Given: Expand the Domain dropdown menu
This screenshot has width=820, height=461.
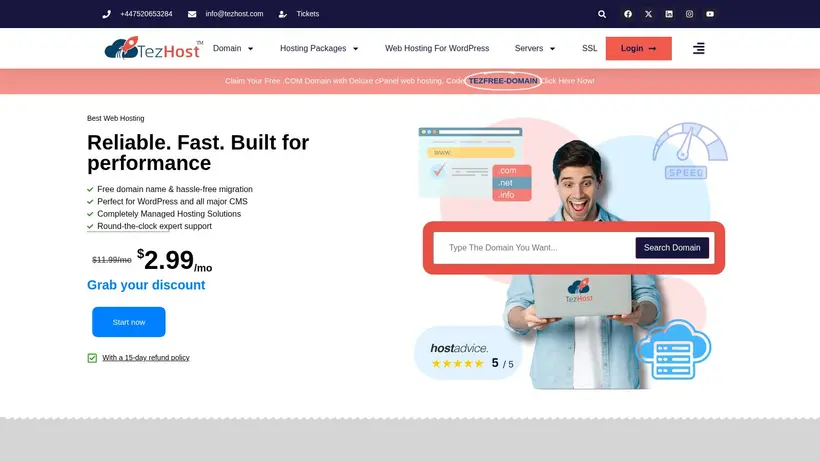Looking at the screenshot, I should point(233,48).
